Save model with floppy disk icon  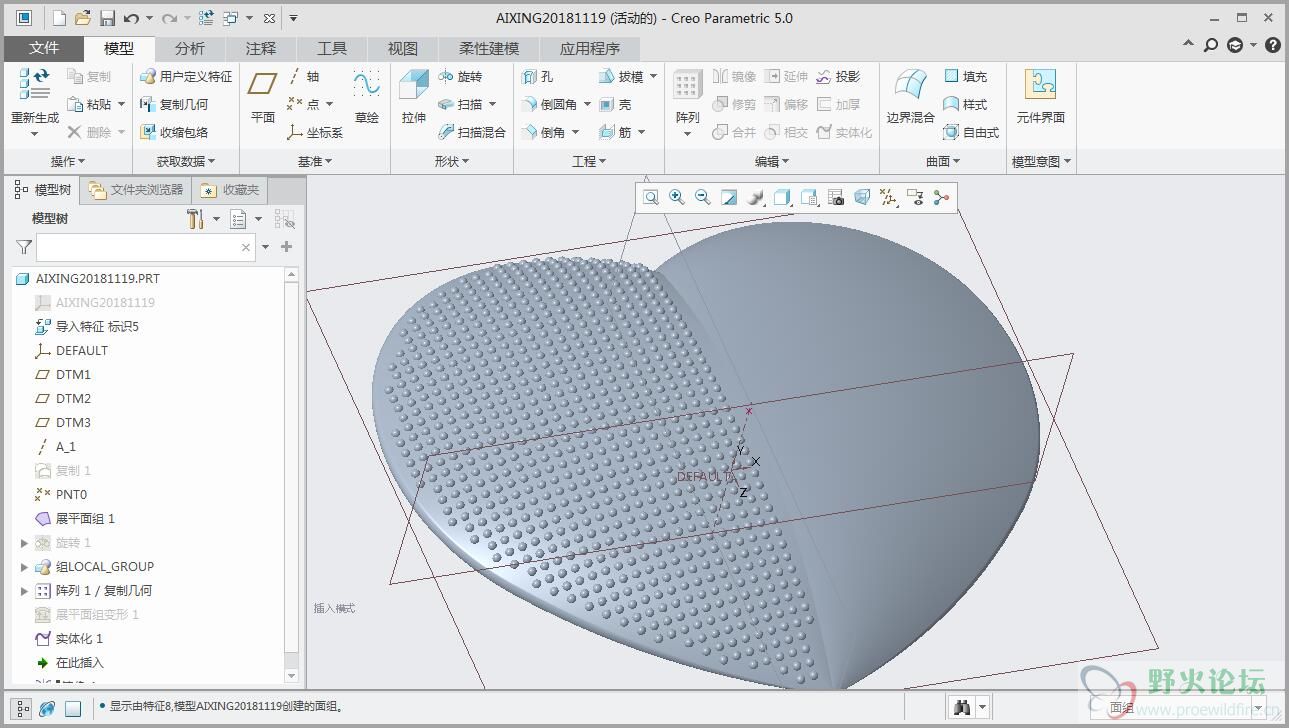107,18
